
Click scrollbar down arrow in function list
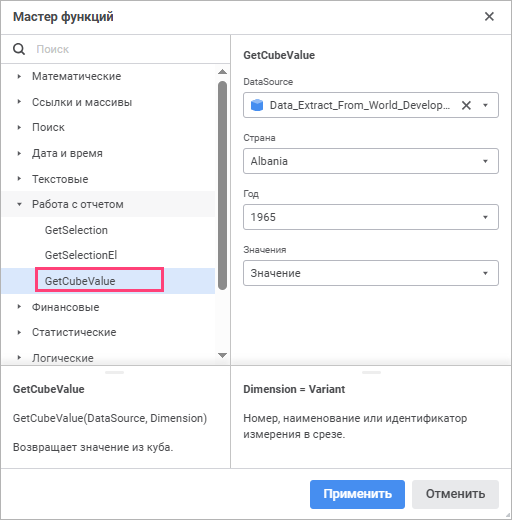pyautogui.click(x=222, y=355)
